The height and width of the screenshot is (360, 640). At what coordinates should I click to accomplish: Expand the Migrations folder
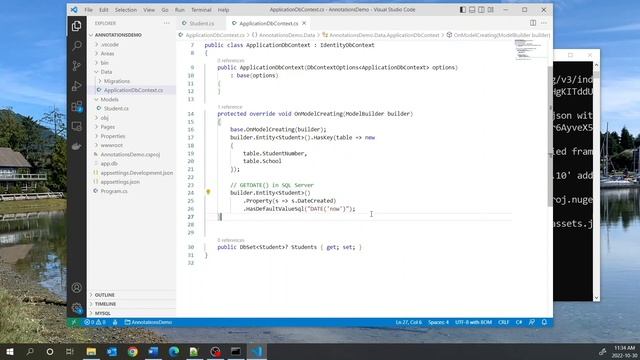[x=117, y=81]
